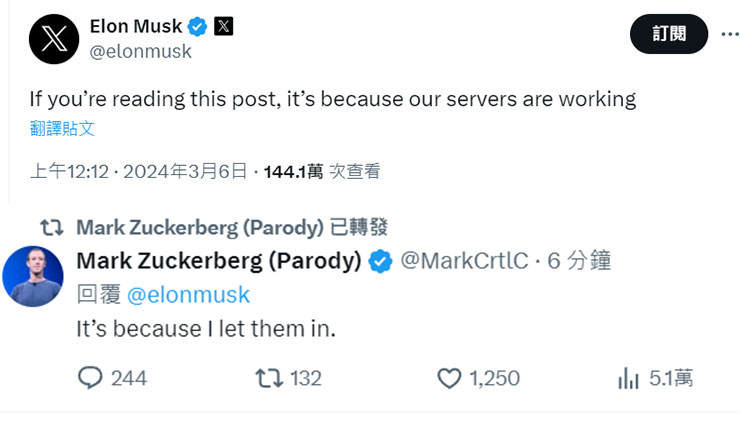The image size is (740, 425).
Task: Open view analytics icon showing 5.1萬
Action: 629,378
